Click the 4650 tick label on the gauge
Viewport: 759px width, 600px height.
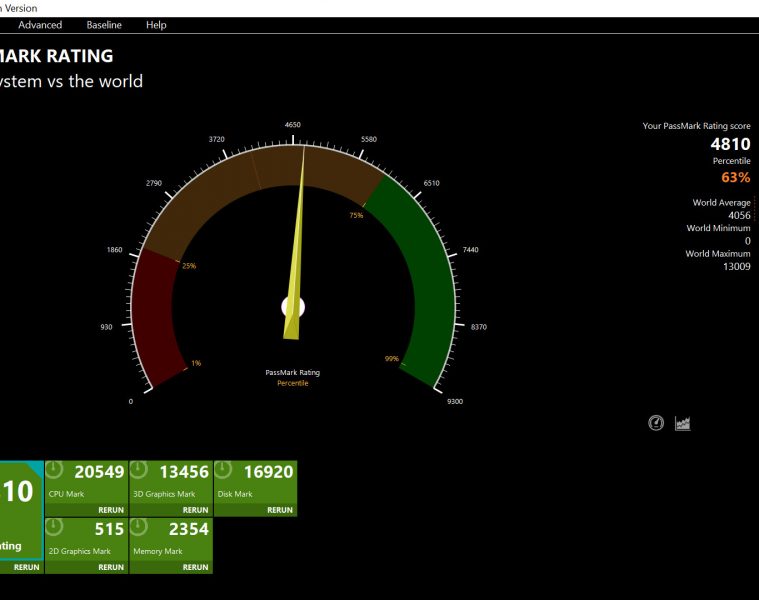coord(292,124)
